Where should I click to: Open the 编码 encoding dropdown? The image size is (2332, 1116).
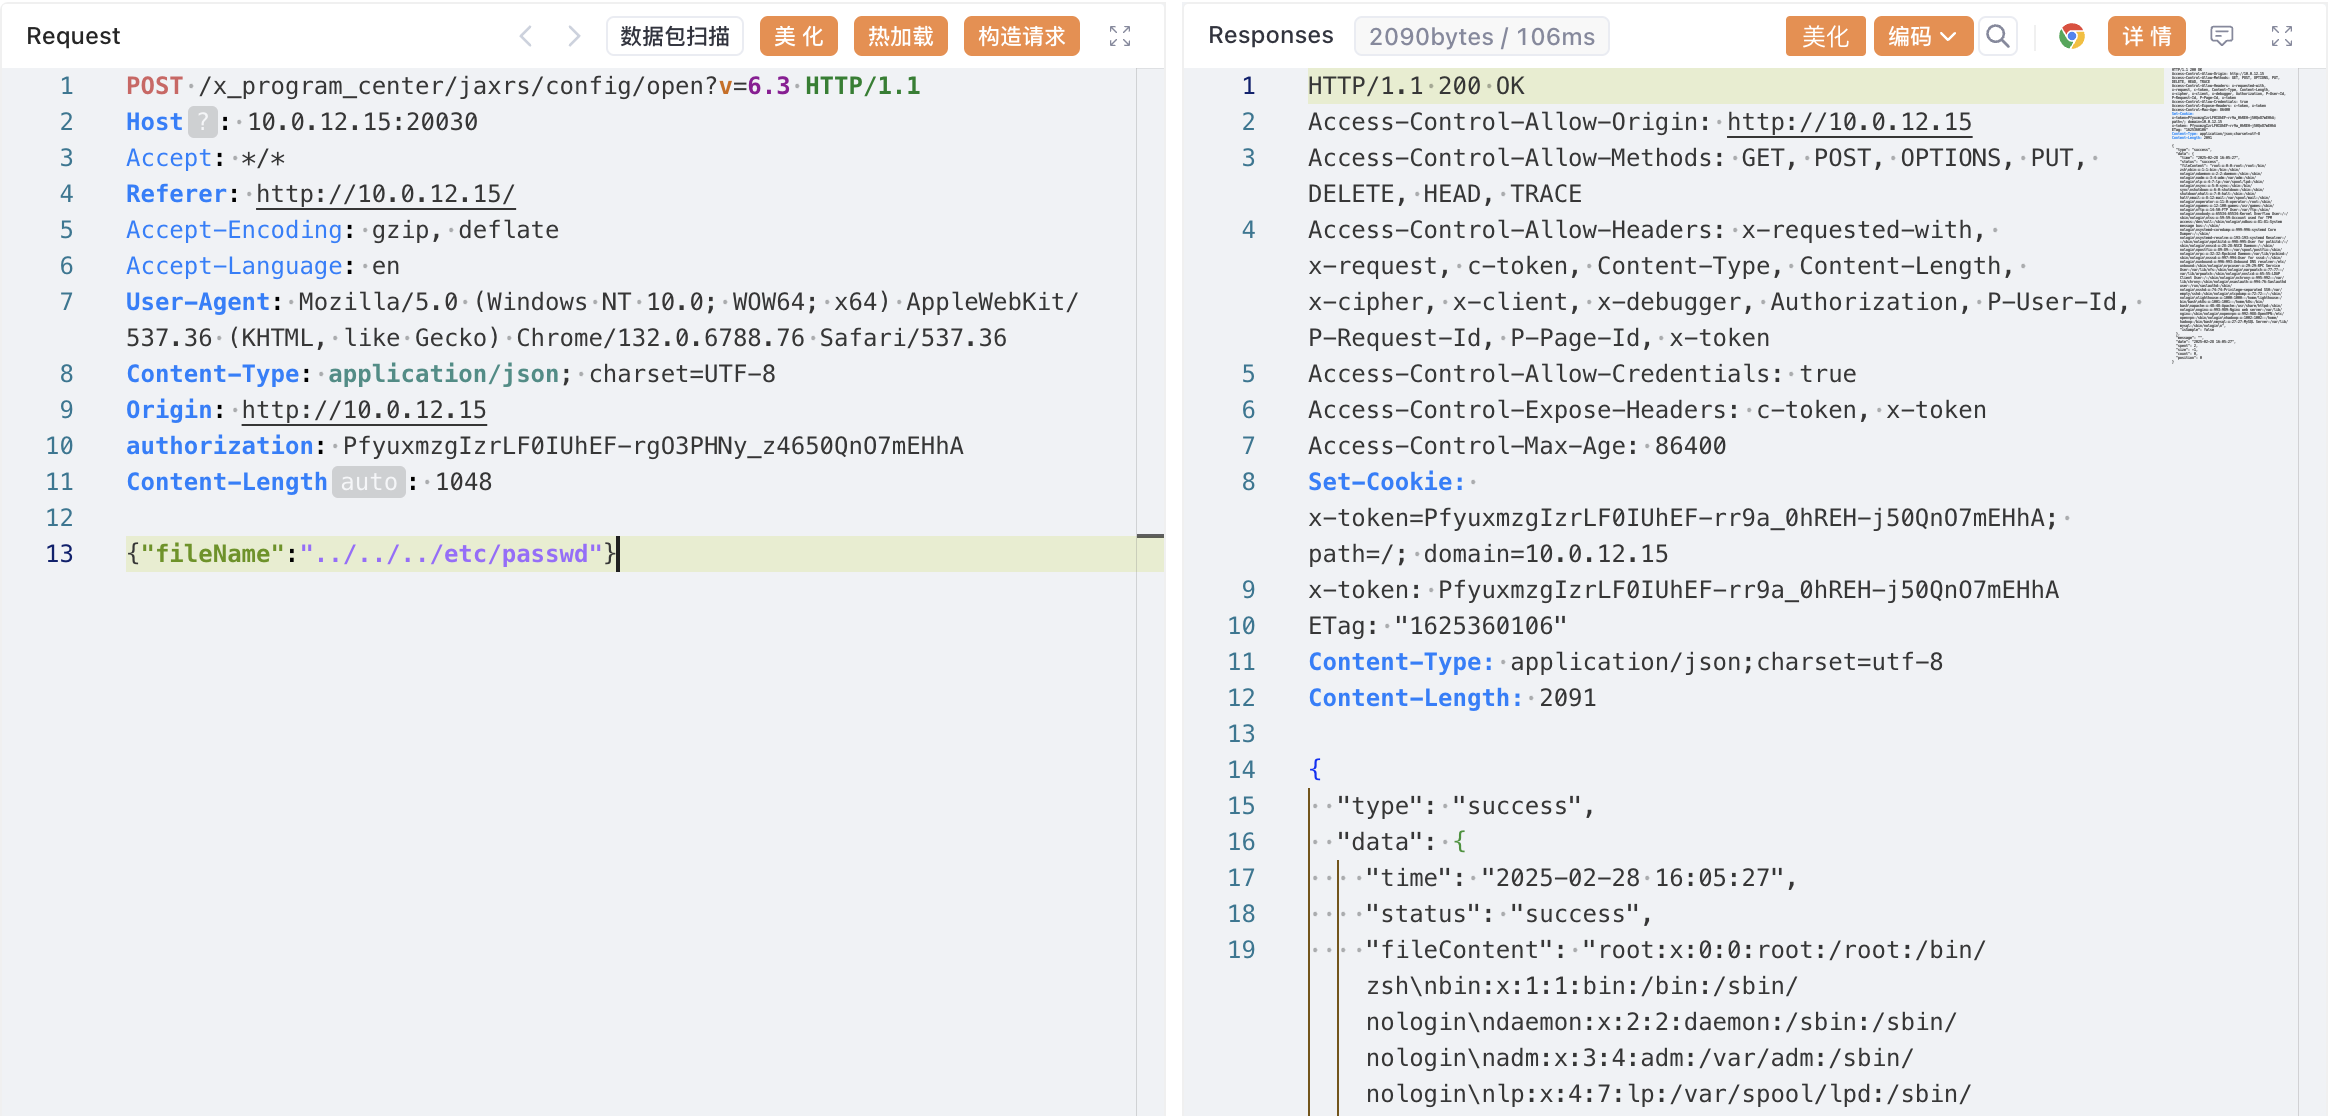[x=1922, y=37]
